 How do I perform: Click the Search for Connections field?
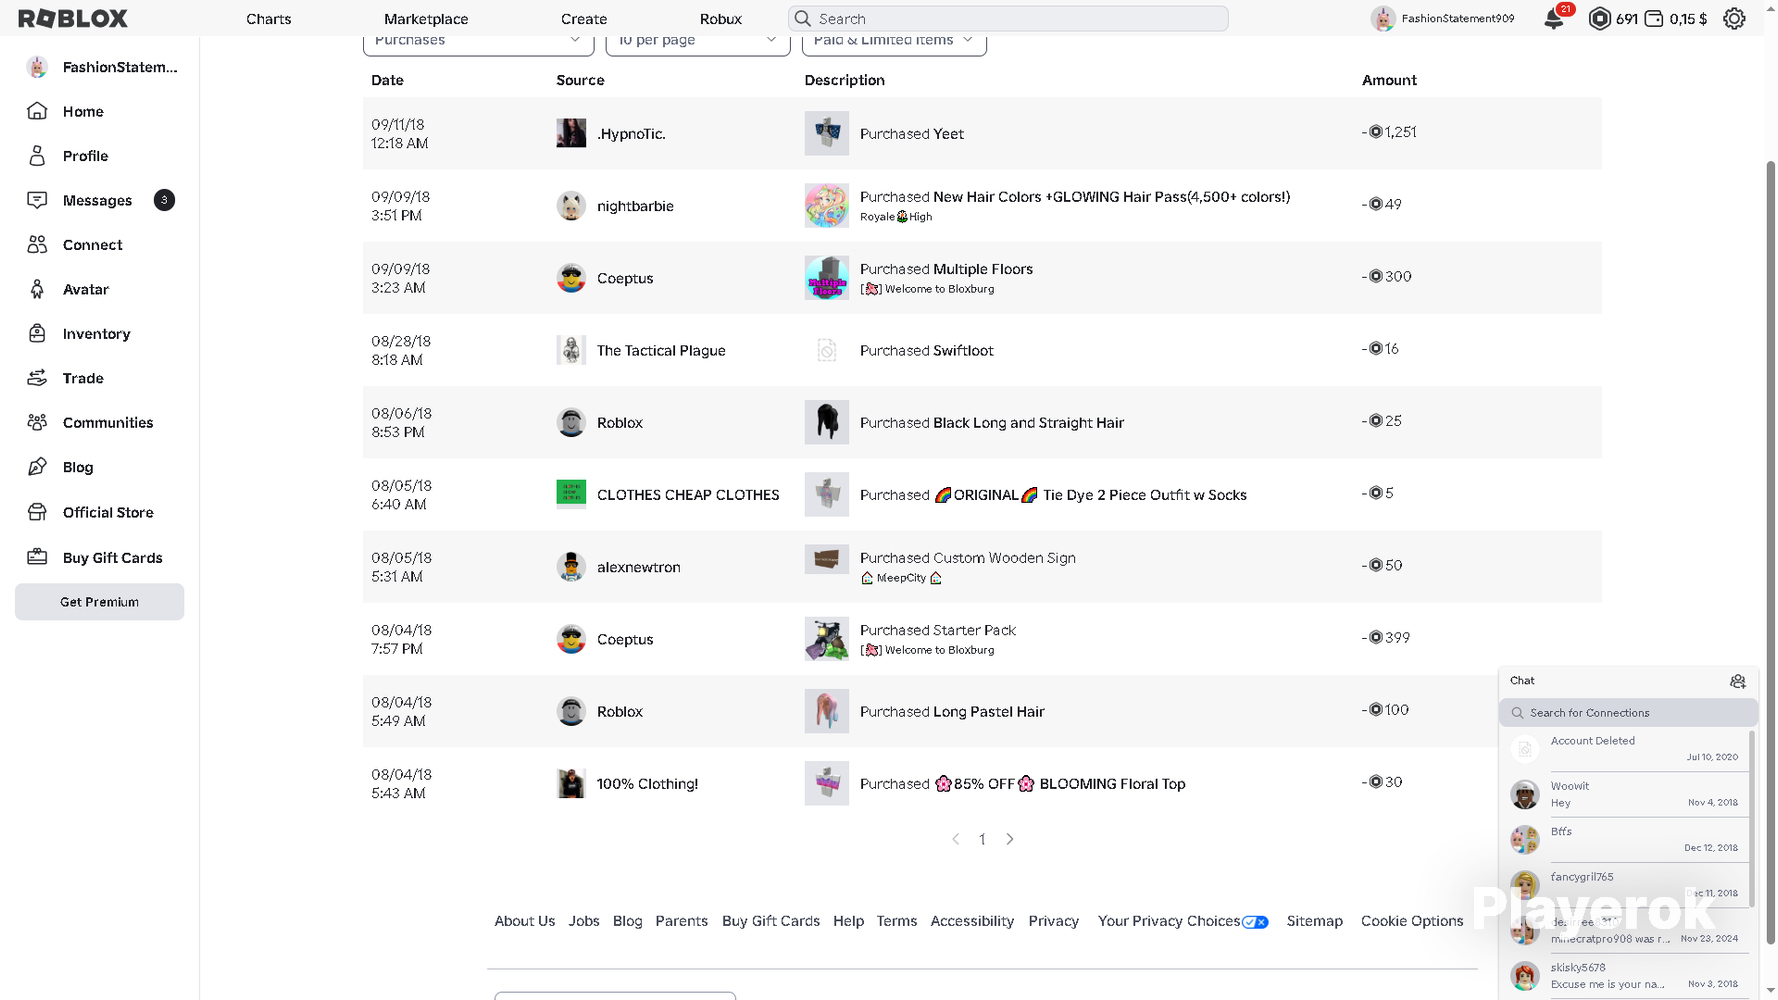pos(1628,713)
